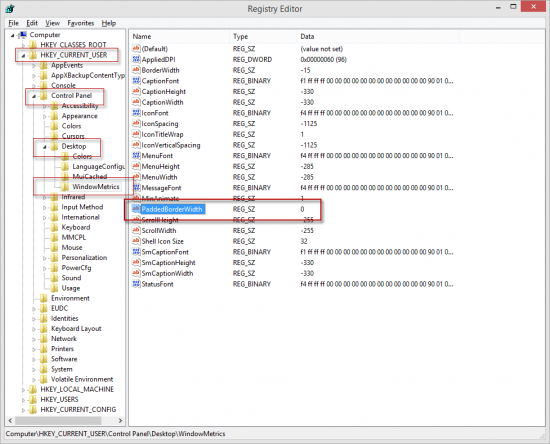550x444 pixels.
Task: Select the International key in tree
Action: click(81, 217)
